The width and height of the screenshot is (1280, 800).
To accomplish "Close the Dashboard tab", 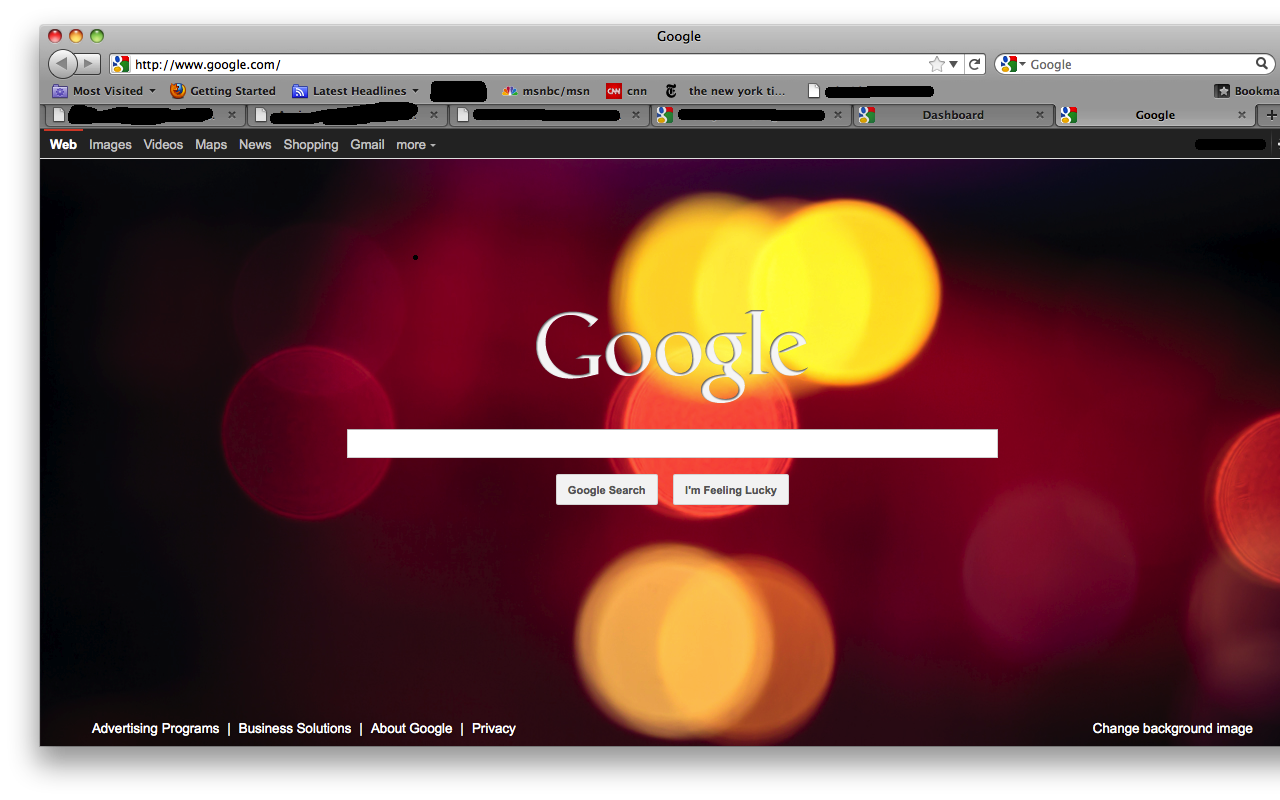I will [x=1040, y=115].
